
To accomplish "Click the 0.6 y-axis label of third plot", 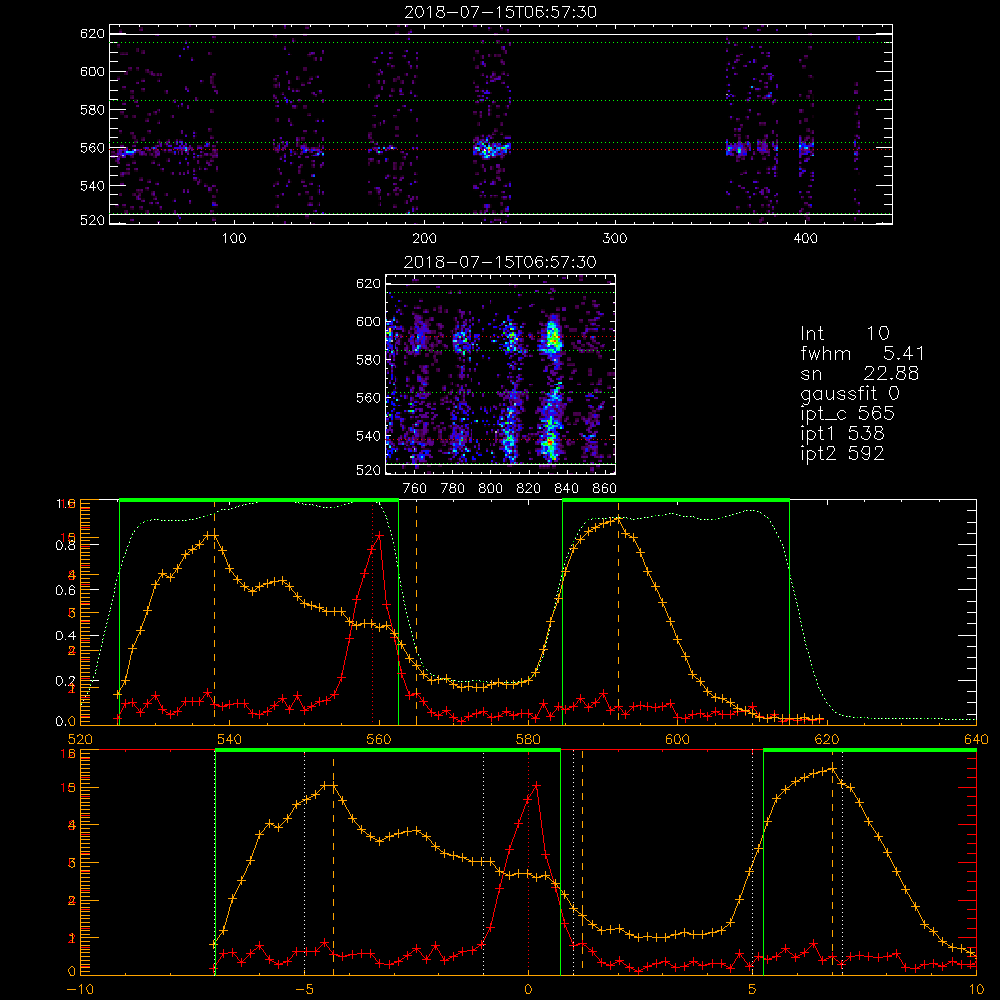I will click(66, 591).
